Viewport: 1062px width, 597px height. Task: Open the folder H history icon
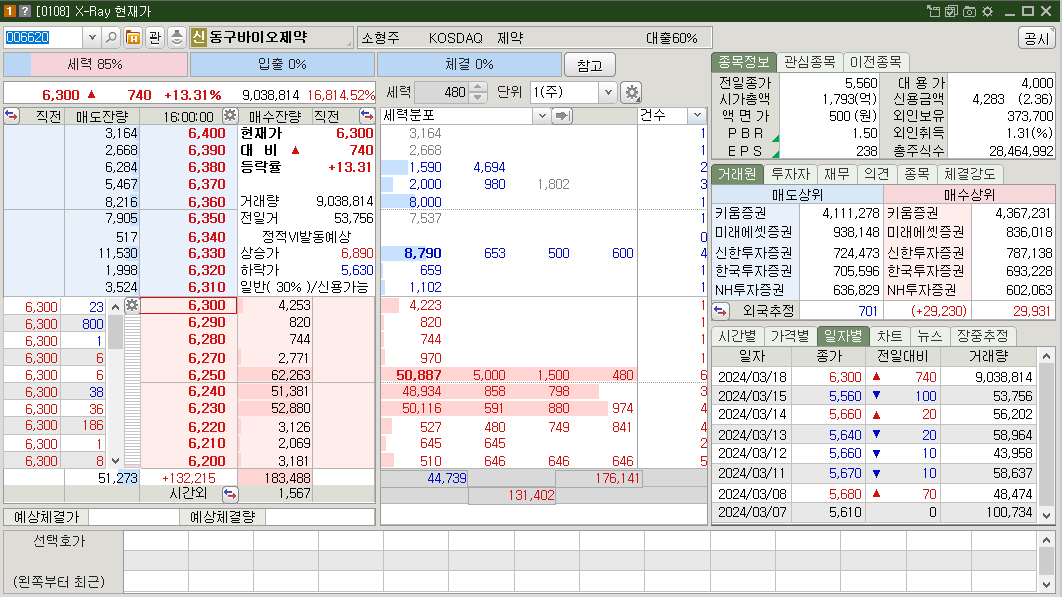133,37
